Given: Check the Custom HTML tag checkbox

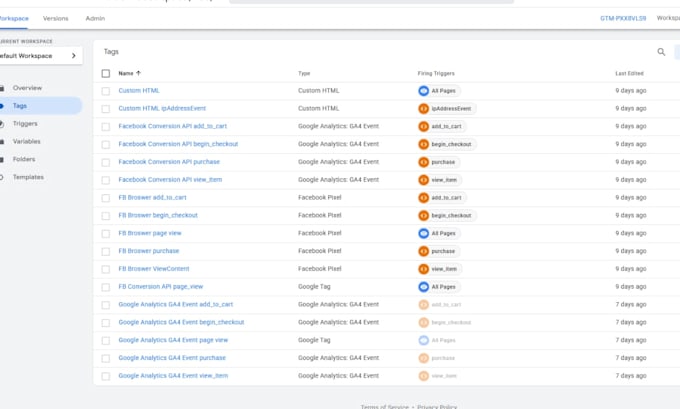Looking at the screenshot, I should click(x=106, y=91).
